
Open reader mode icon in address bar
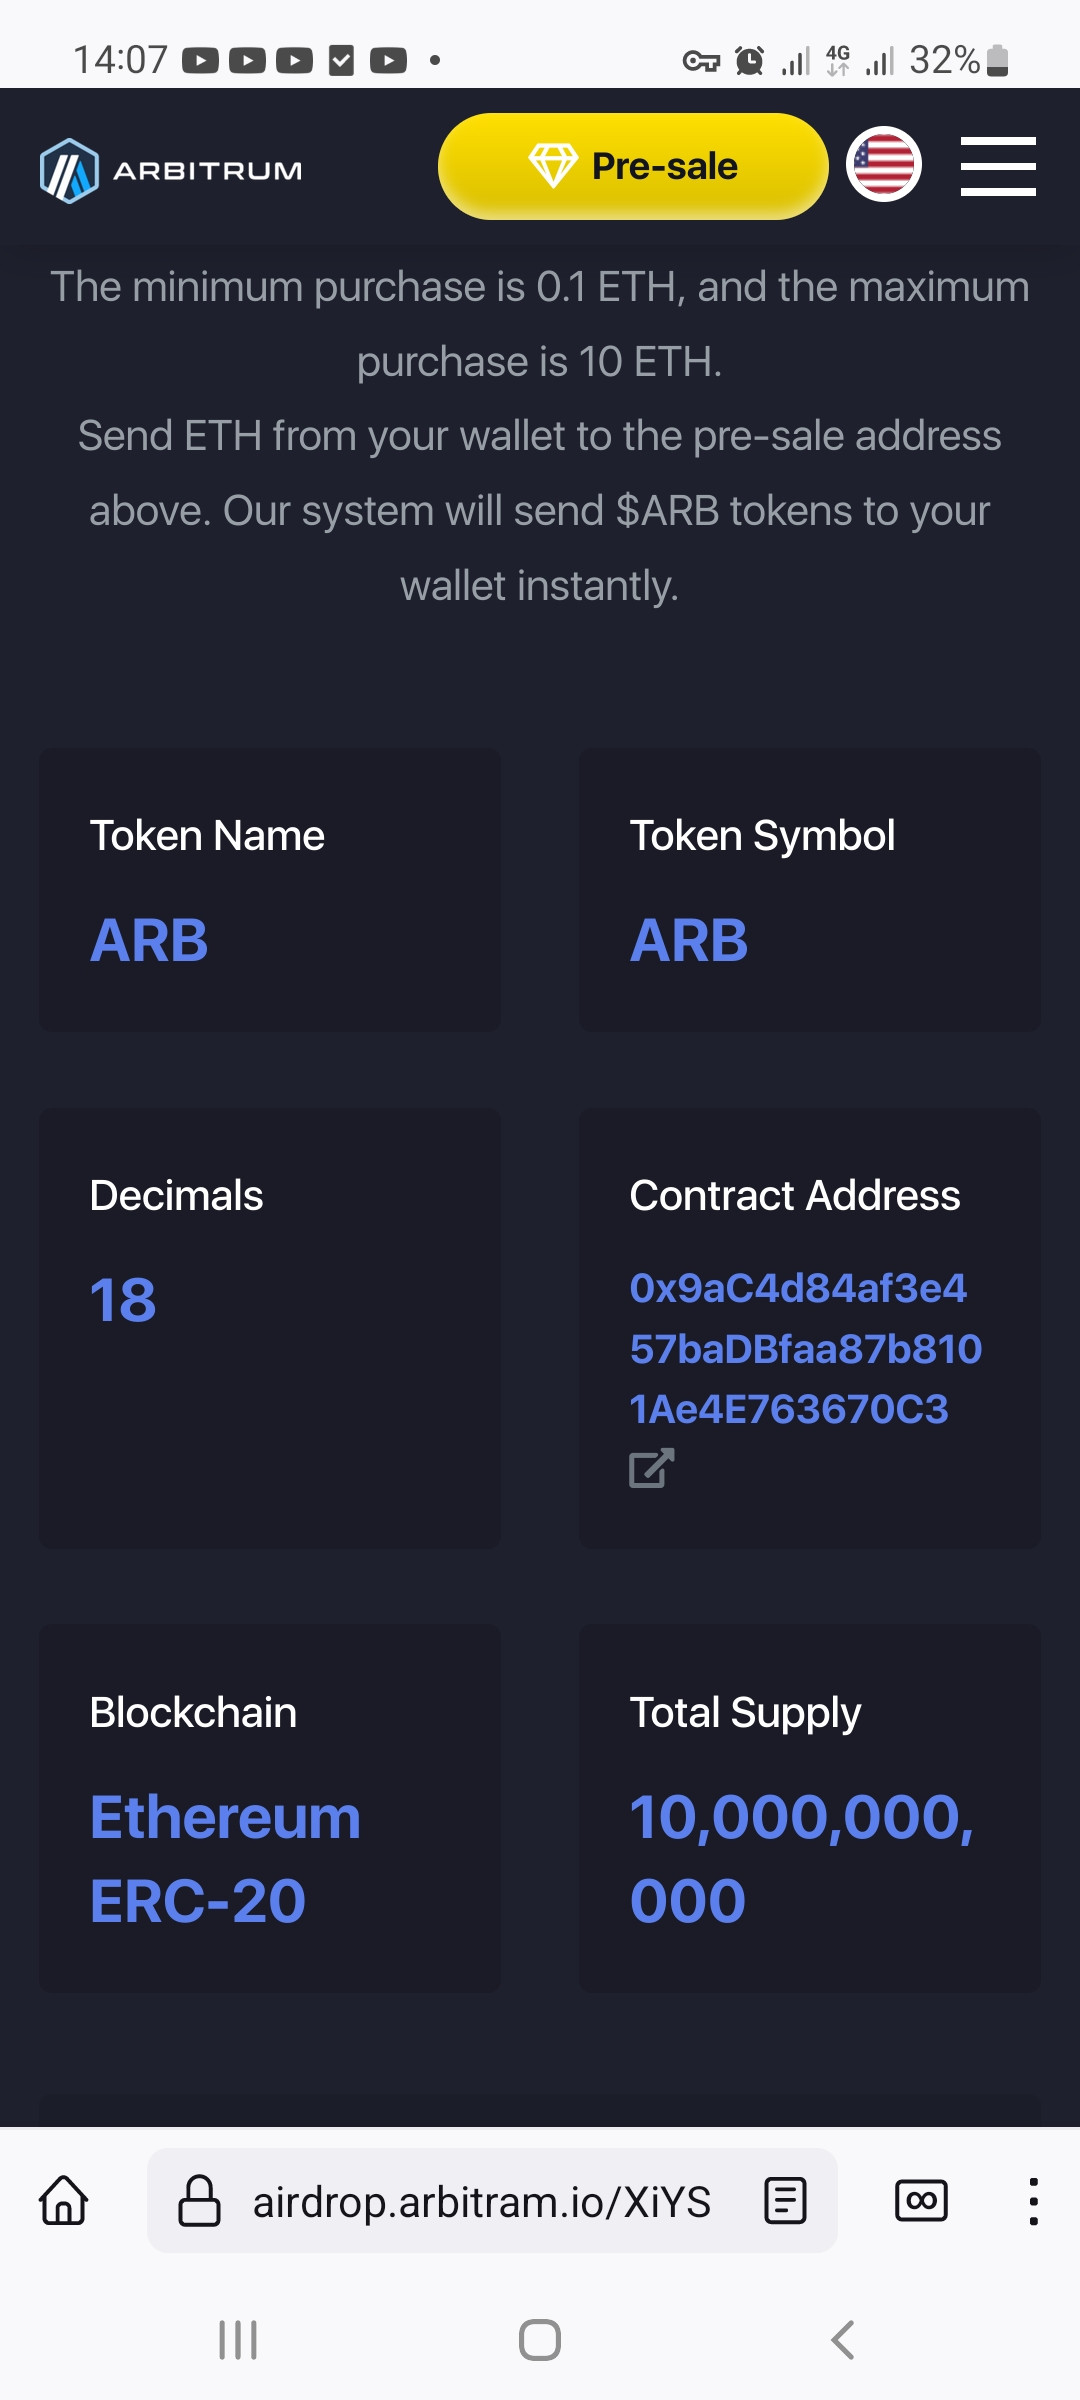785,2201
